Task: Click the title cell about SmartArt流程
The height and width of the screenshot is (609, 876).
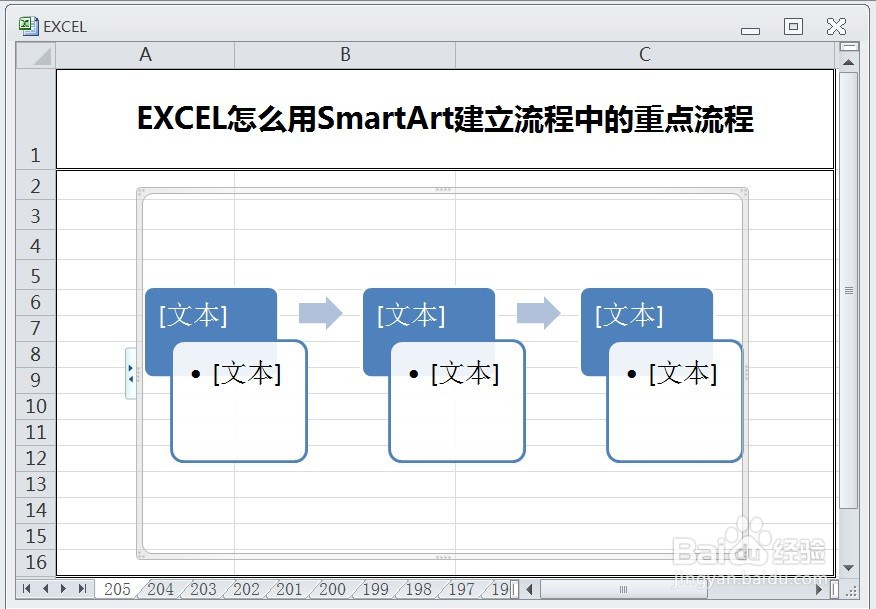Action: tap(445, 119)
